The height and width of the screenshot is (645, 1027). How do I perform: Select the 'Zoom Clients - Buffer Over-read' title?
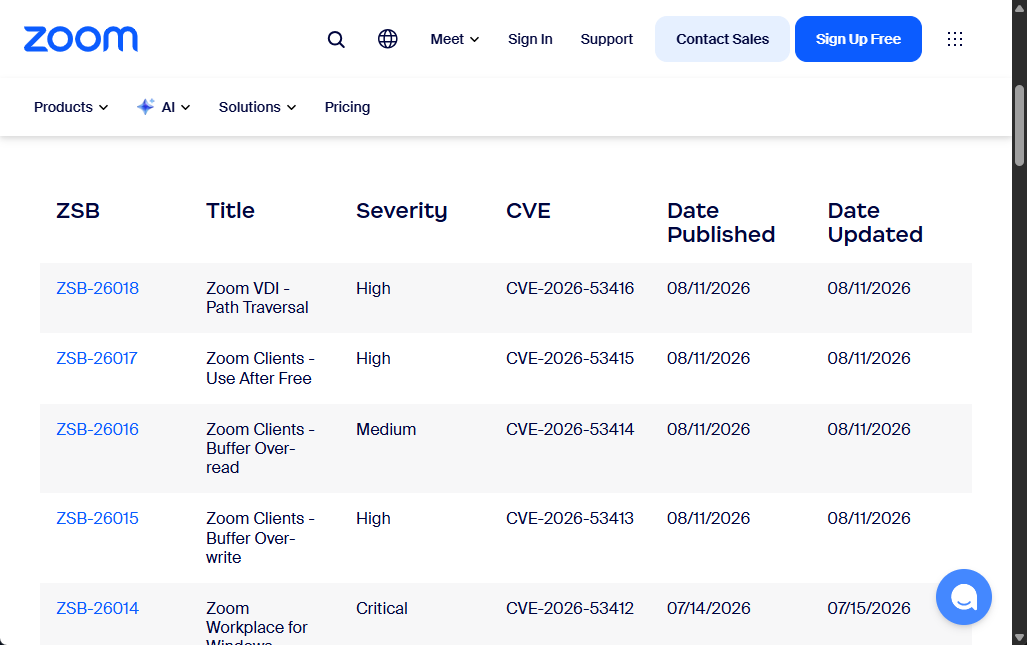pyautogui.click(x=261, y=449)
